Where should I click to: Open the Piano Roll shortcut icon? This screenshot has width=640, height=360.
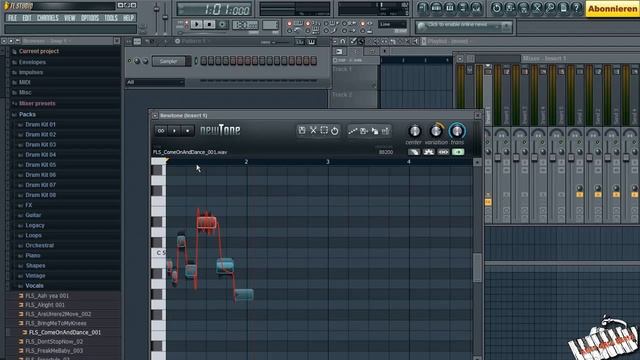449,8
